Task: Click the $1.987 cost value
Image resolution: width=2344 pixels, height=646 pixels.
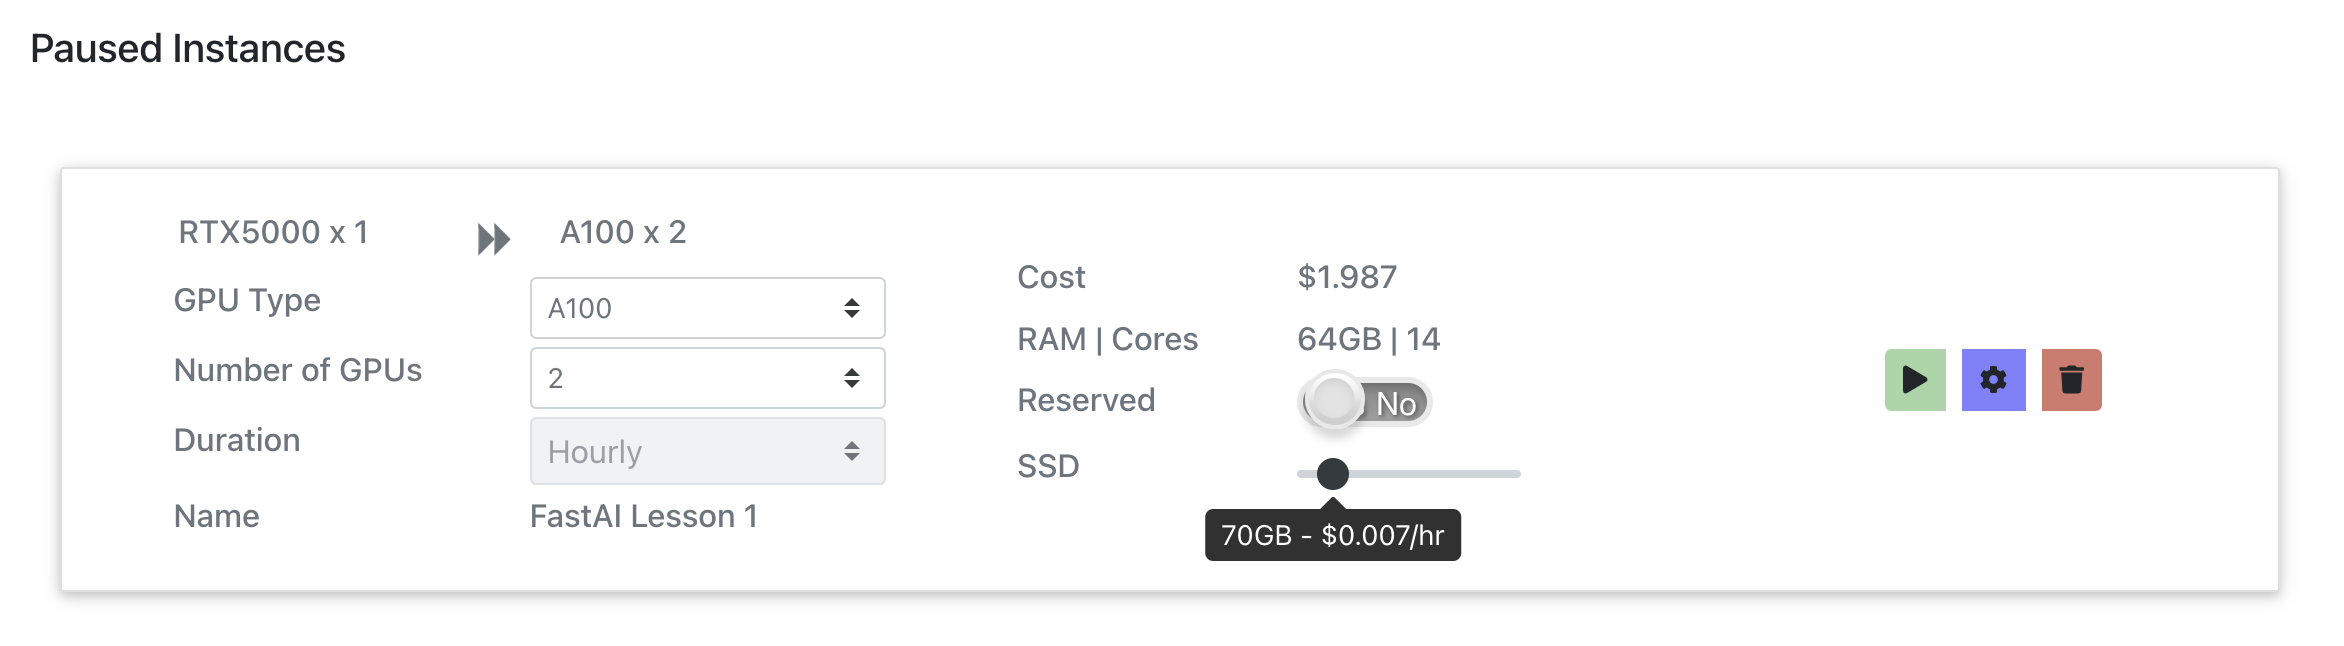Action: [x=1347, y=277]
